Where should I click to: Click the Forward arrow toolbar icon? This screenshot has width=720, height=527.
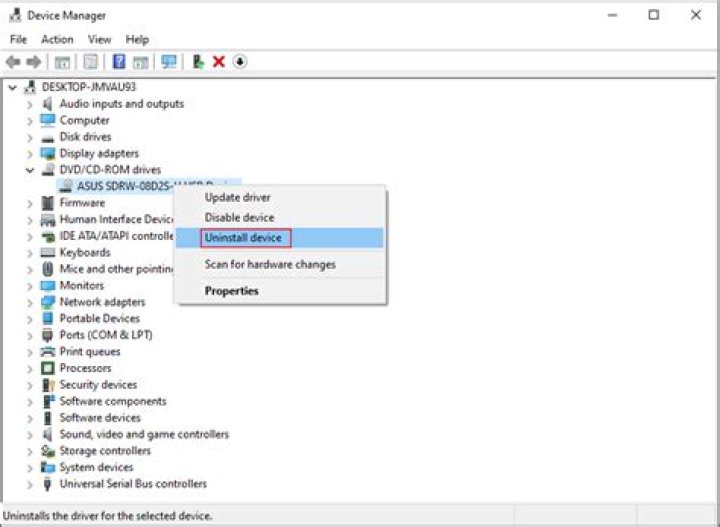[34, 62]
